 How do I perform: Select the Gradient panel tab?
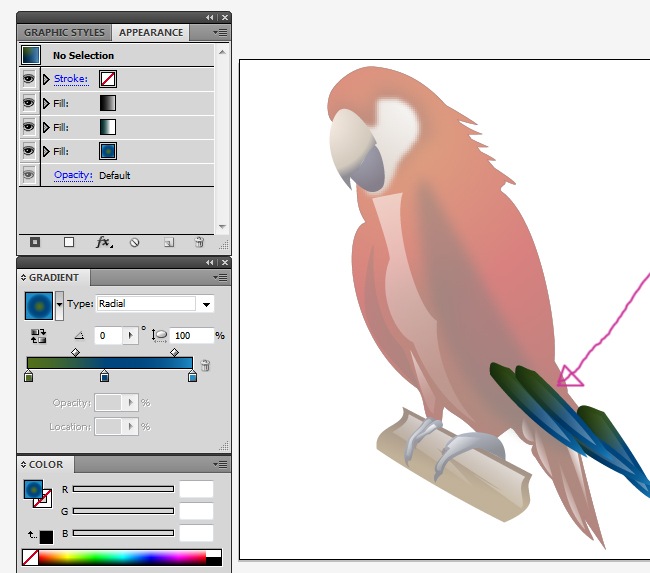[54, 277]
